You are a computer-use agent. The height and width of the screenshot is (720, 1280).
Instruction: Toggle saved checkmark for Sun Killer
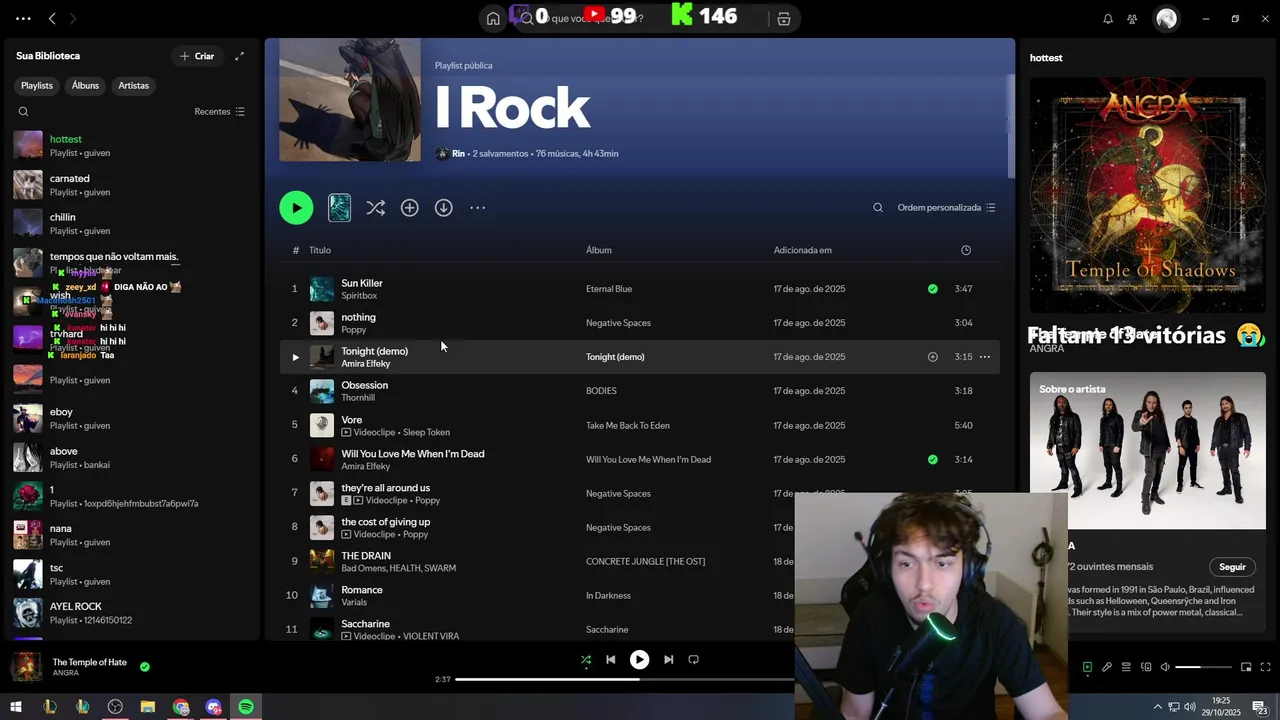tap(932, 289)
